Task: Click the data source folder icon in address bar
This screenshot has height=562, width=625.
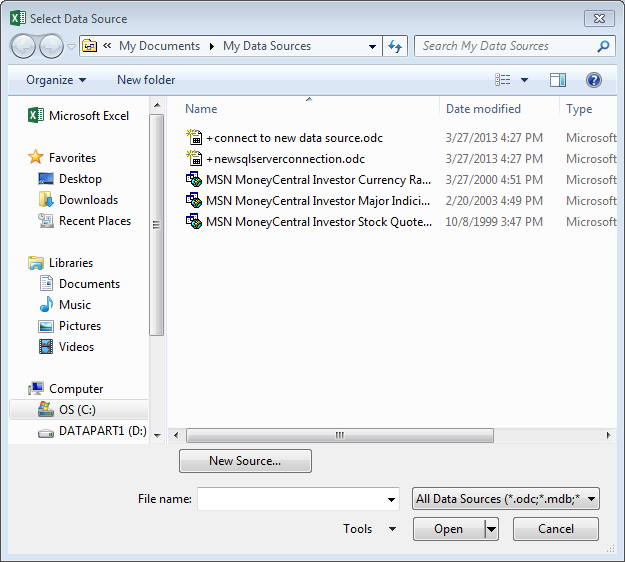Action: pos(90,46)
